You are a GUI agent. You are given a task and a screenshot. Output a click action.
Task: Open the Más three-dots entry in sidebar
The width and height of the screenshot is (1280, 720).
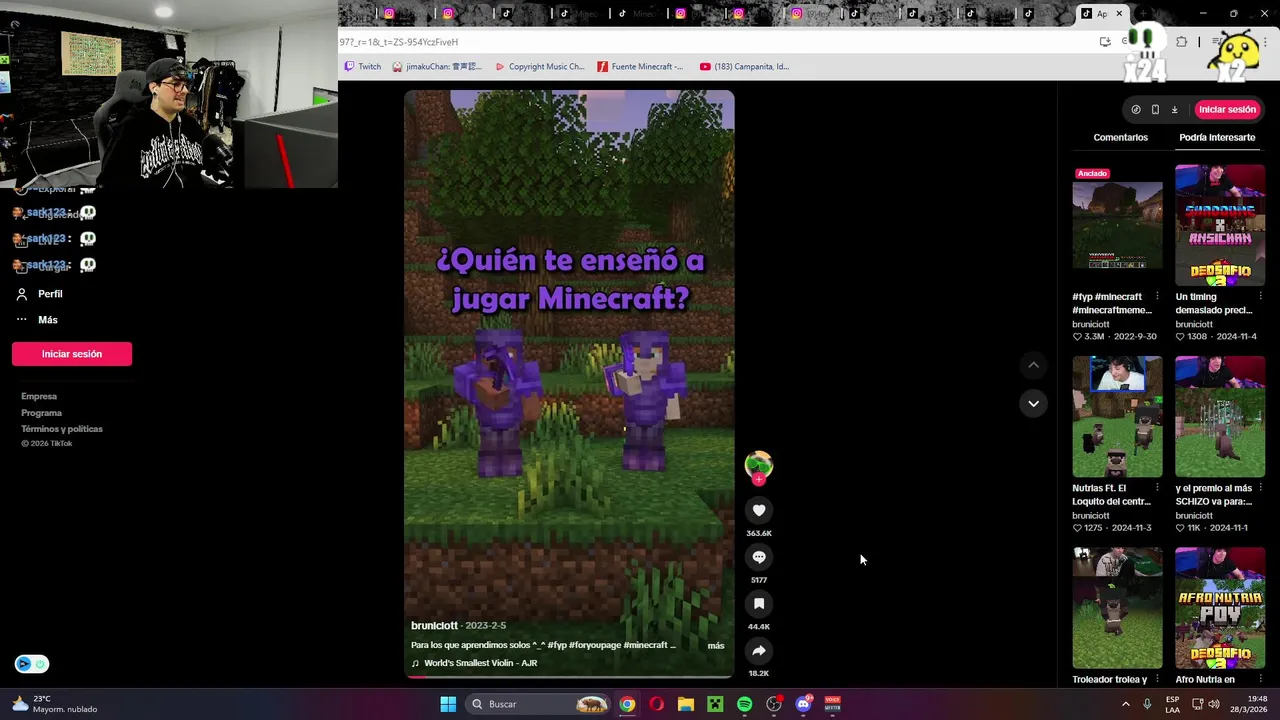click(x=38, y=320)
